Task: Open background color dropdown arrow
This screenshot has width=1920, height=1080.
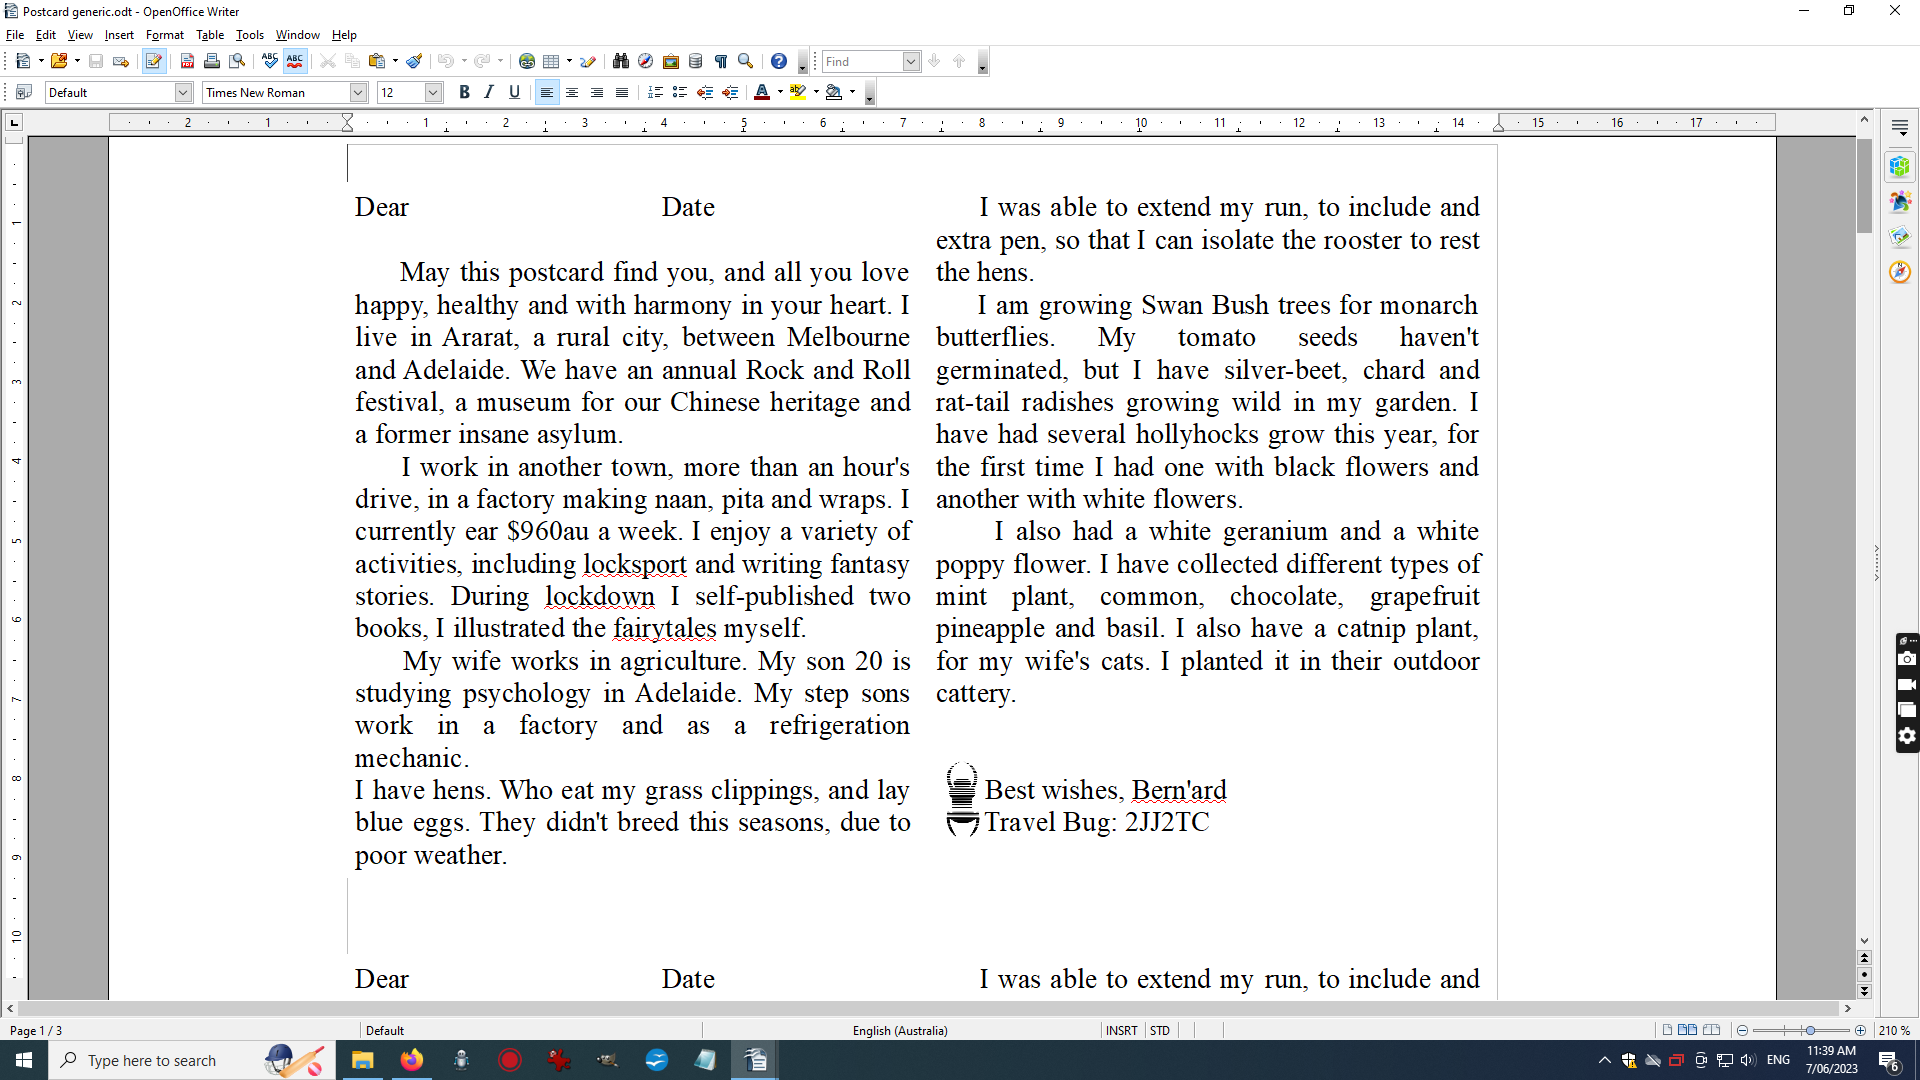Action: point(852,92)
